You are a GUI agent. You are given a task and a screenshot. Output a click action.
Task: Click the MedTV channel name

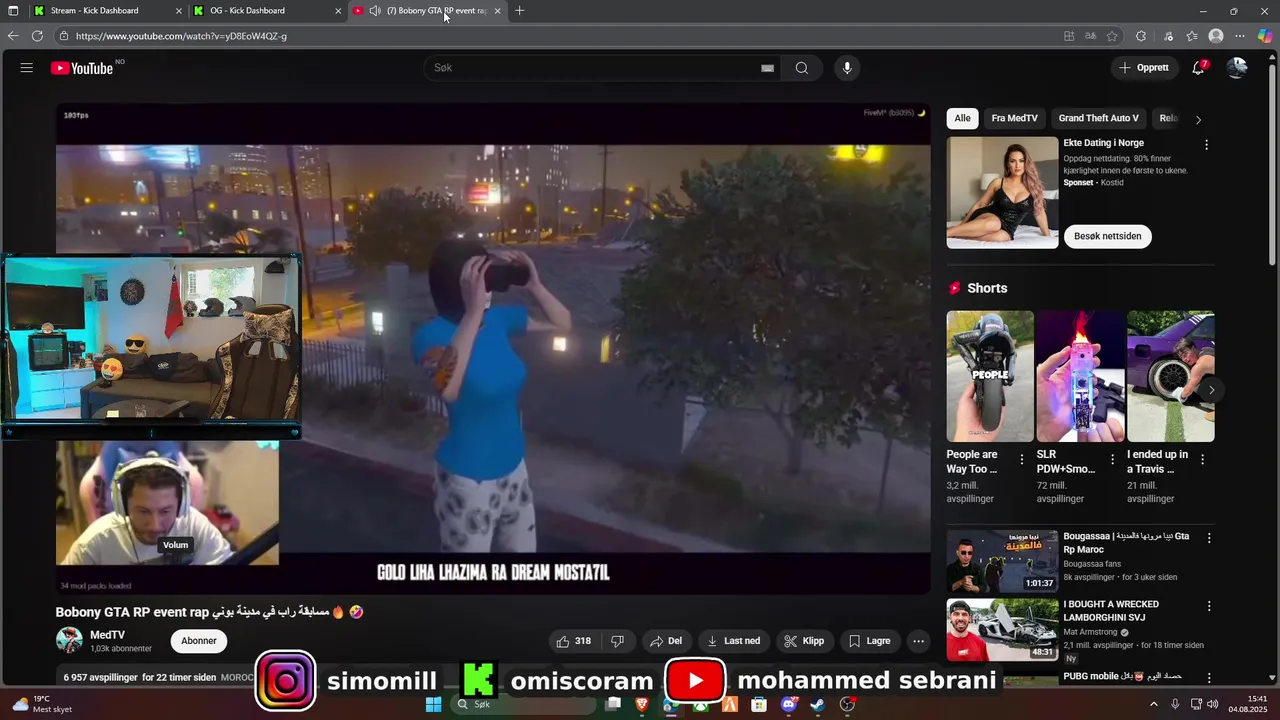(108, 635)
